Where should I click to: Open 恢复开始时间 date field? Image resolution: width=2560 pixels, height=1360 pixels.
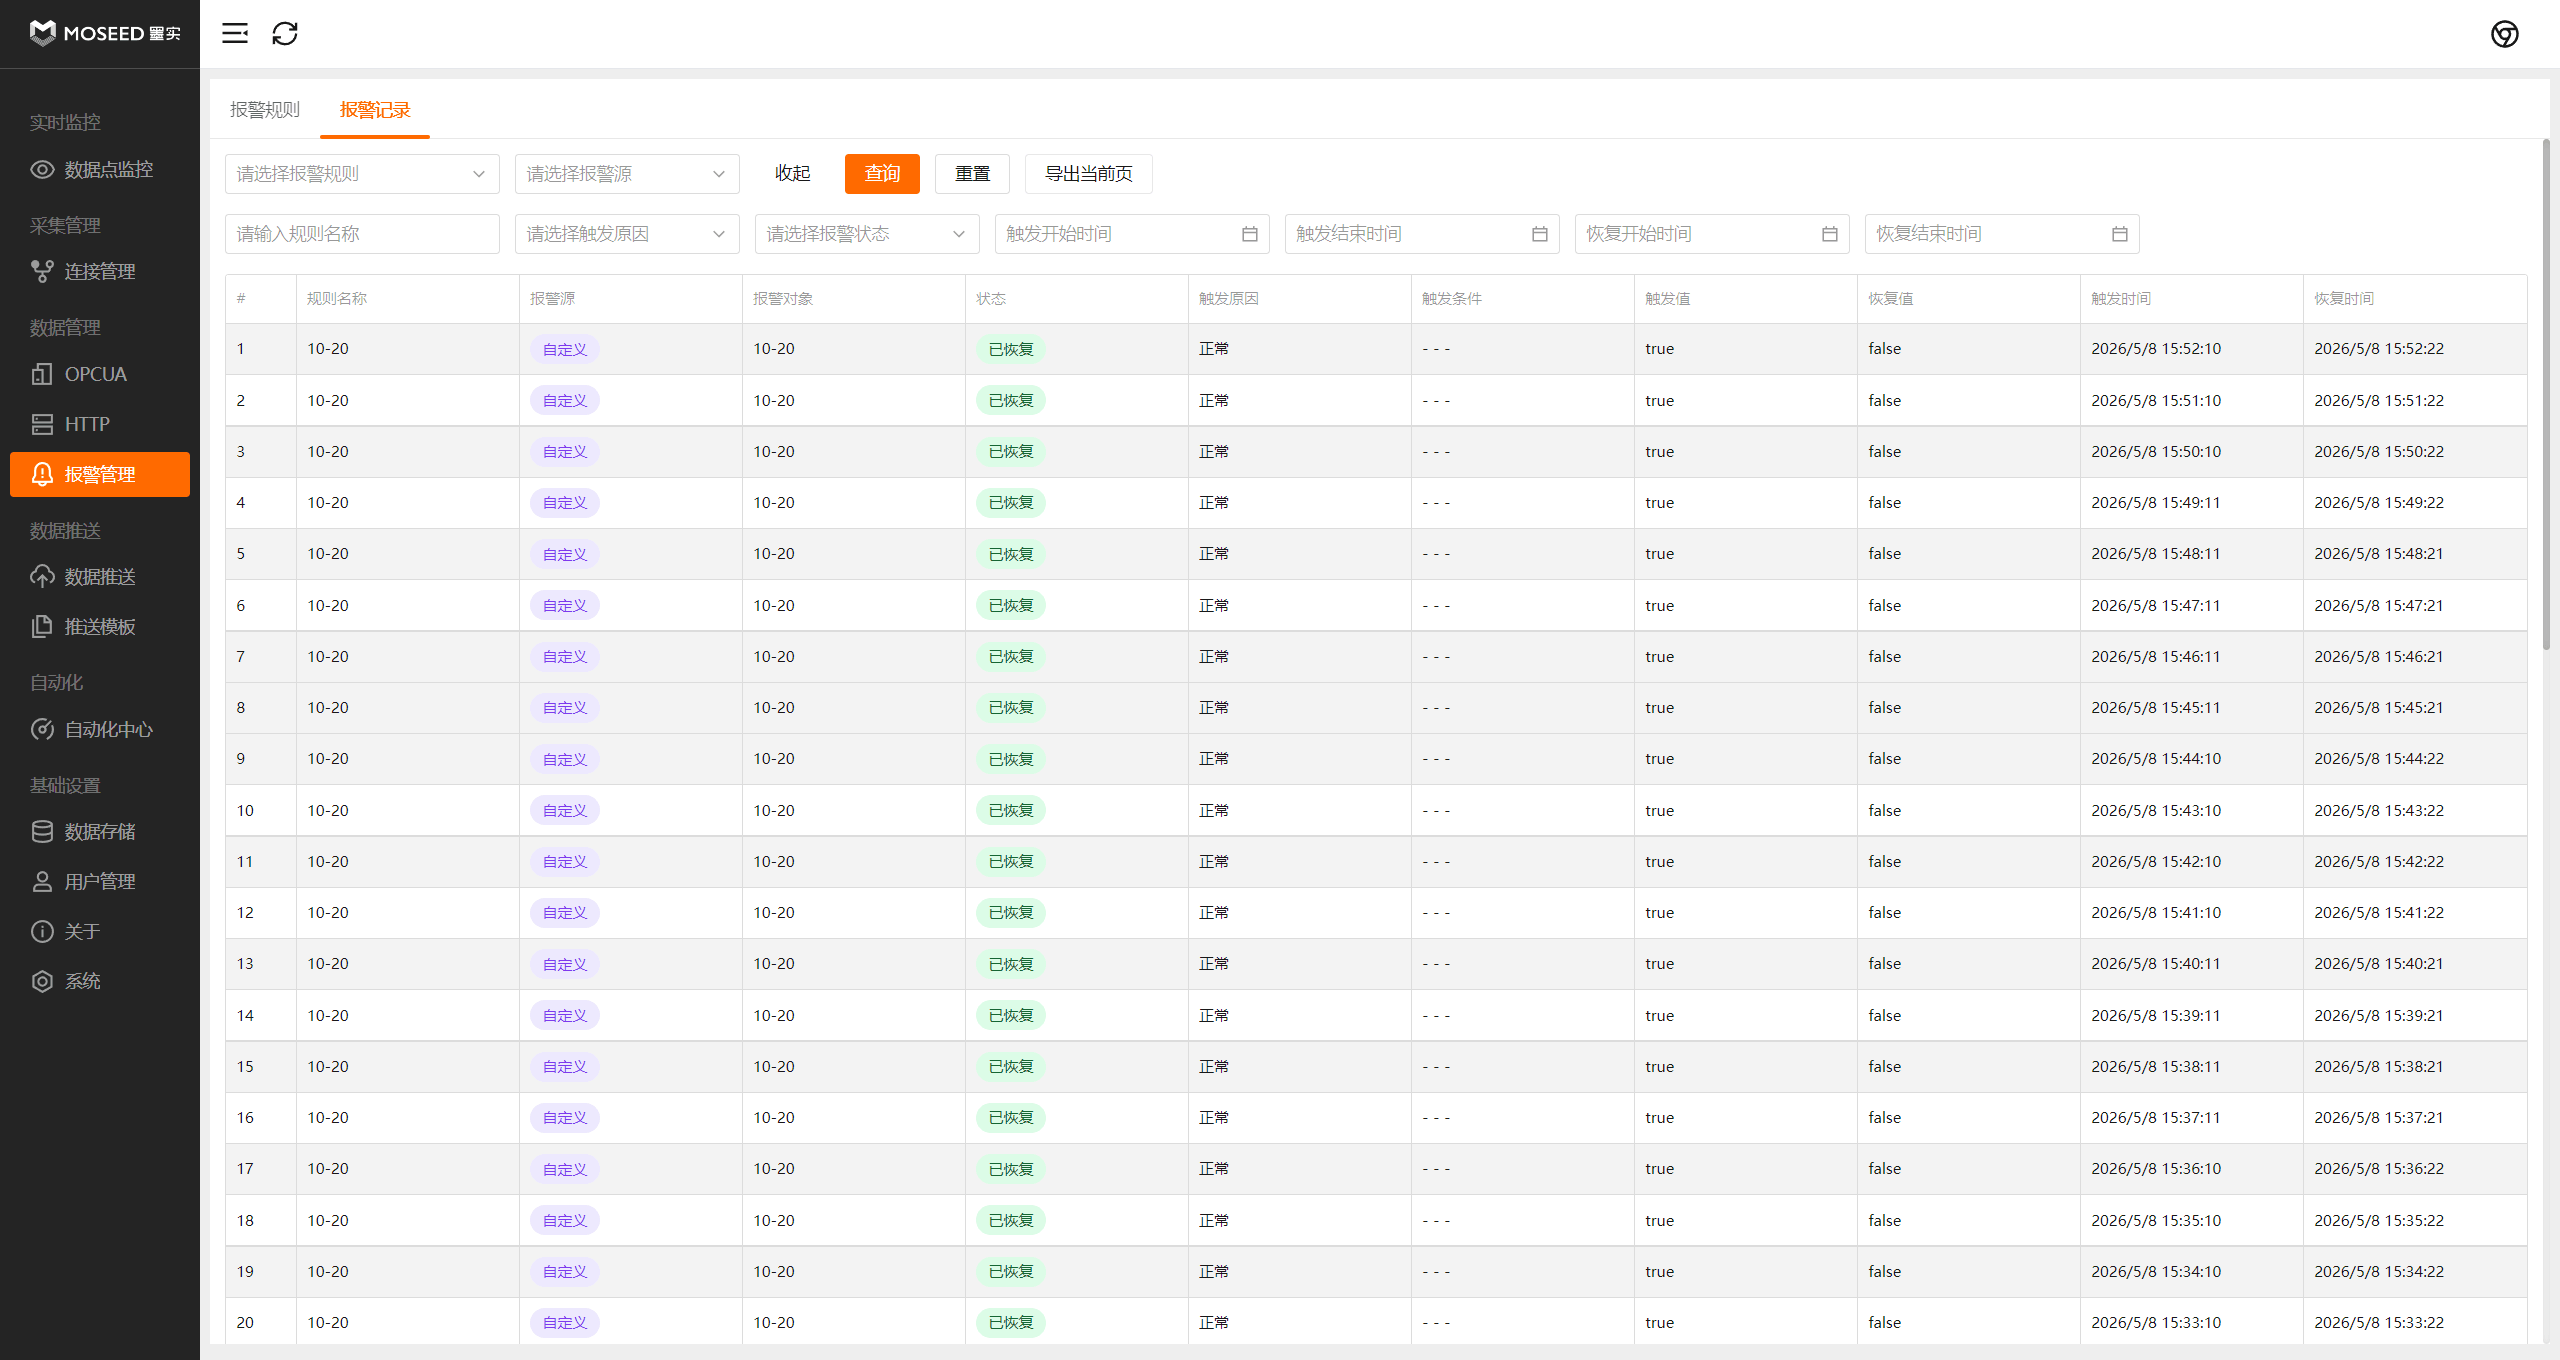(x=1712, y=234)
